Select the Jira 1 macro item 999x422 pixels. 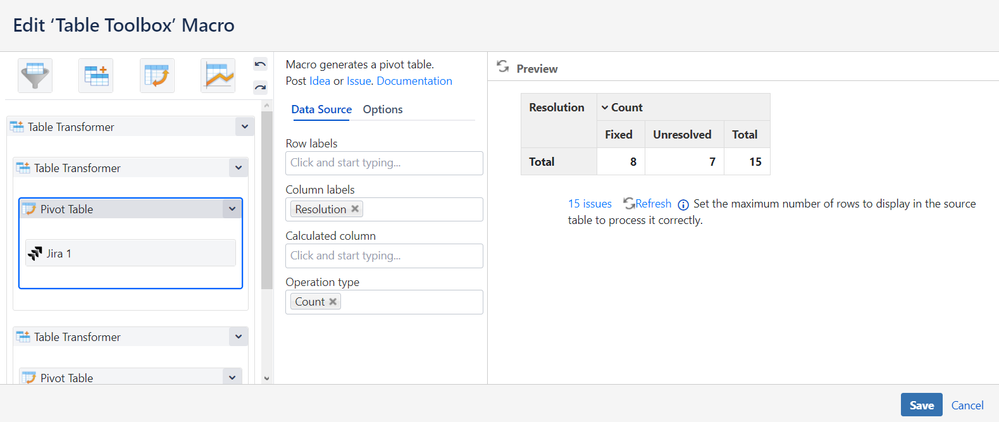[x=130, y=254]
